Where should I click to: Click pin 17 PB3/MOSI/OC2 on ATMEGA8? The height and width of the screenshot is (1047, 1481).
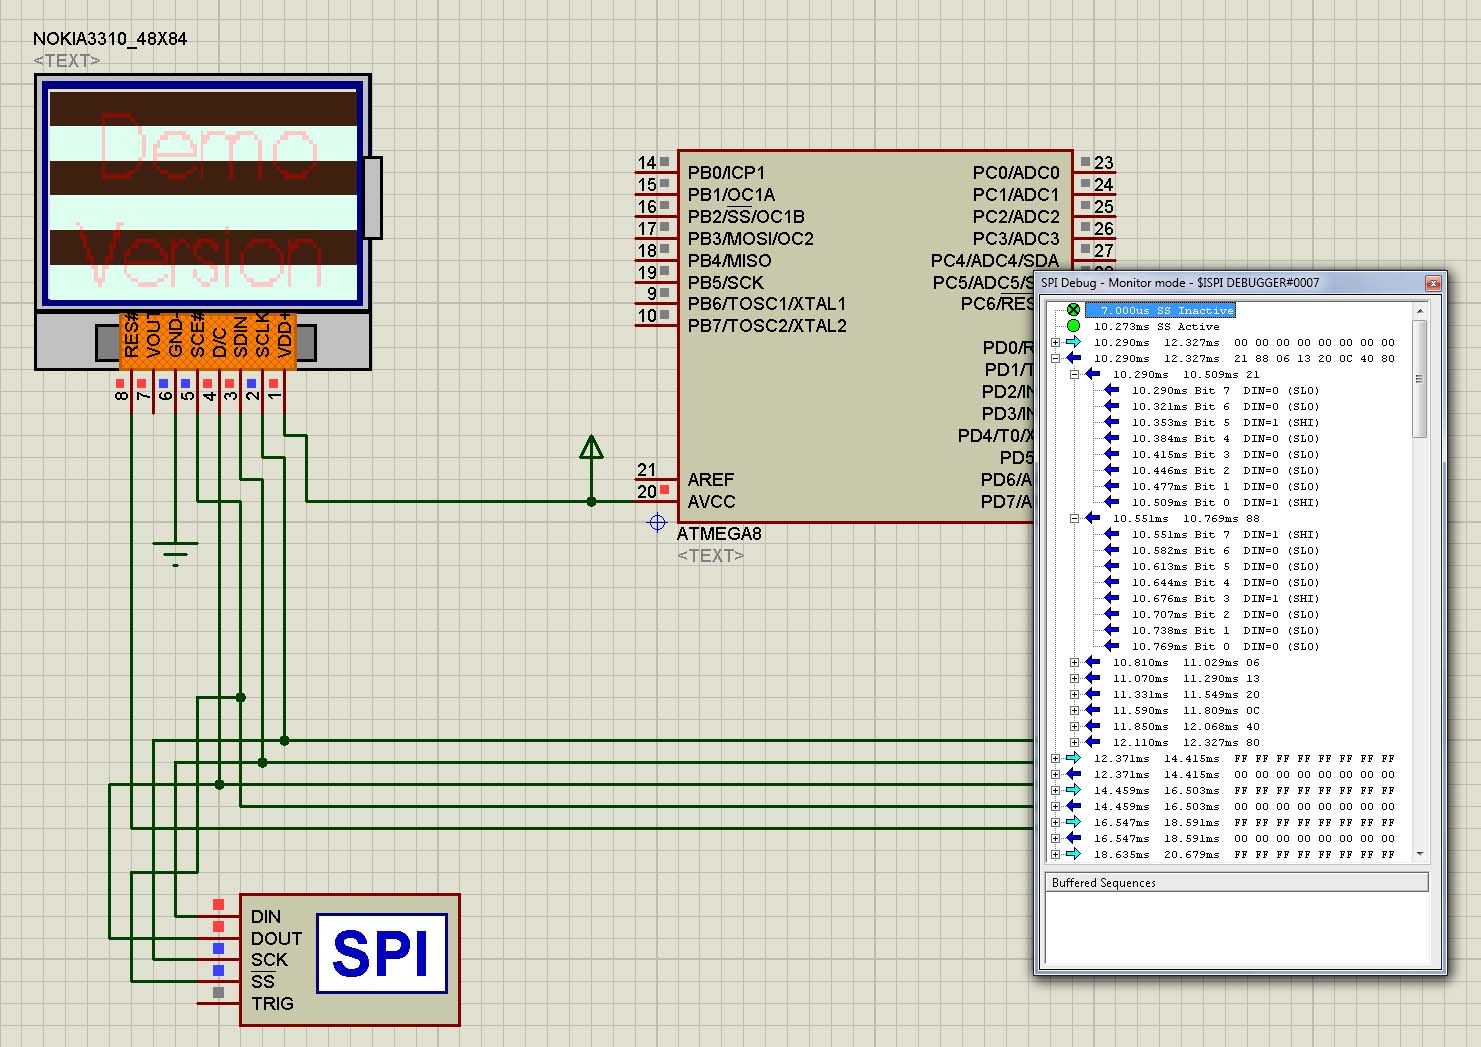pyautogui.click(x=655, y=238)
